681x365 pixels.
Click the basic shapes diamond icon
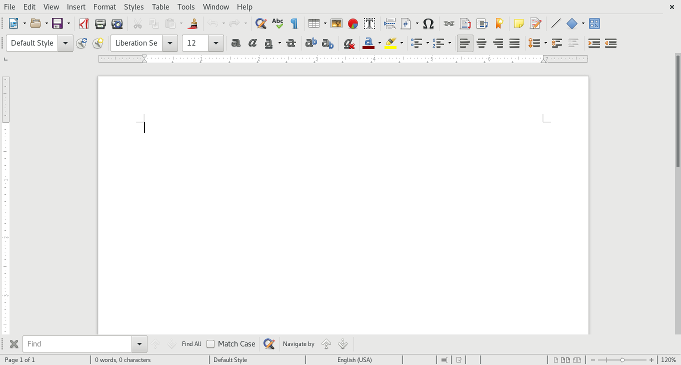(x=572, y=23)
